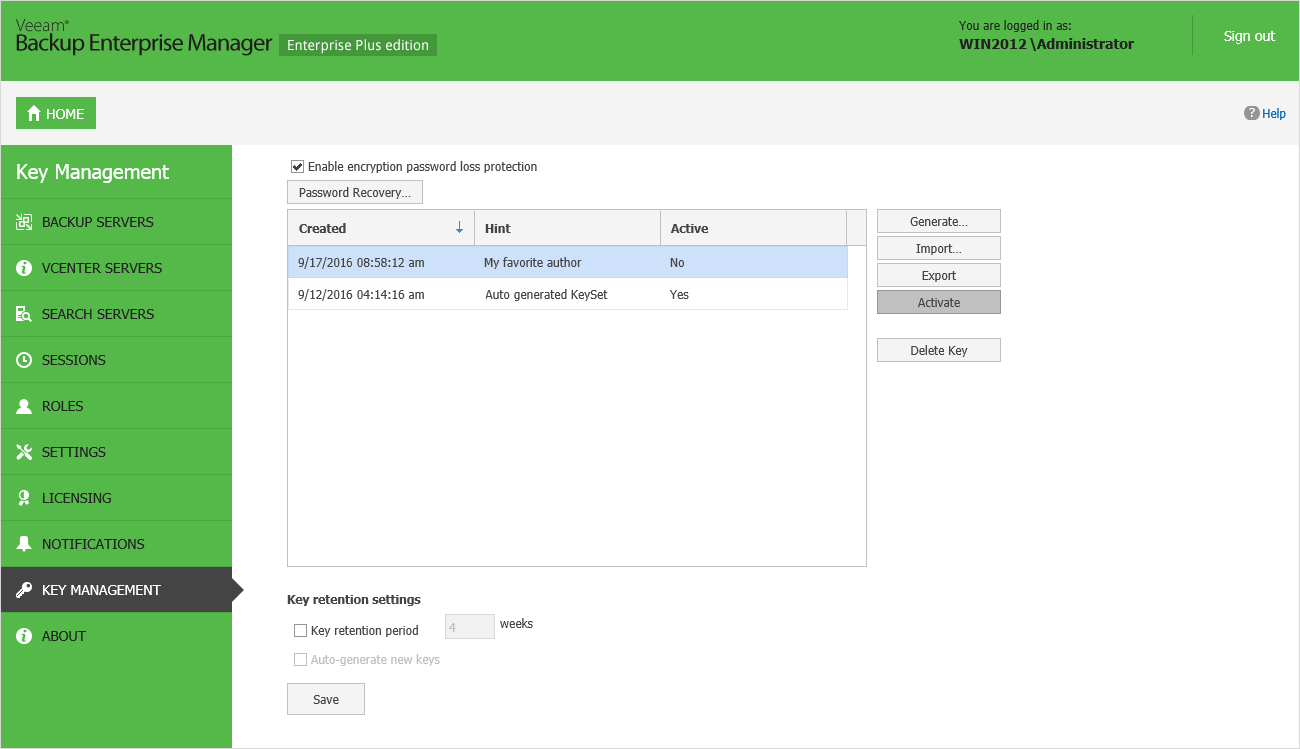The width and height of the screenshot is (1300, 749).
Task: Open the VCENTER SERVERS section
Action: tap(116, 268)
